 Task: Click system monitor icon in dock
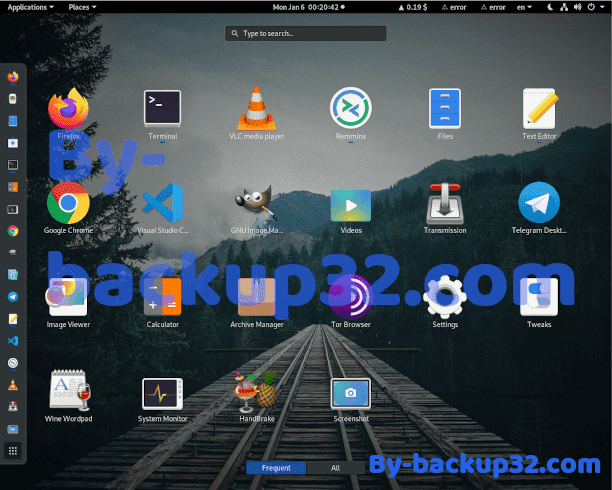(13, 209)
